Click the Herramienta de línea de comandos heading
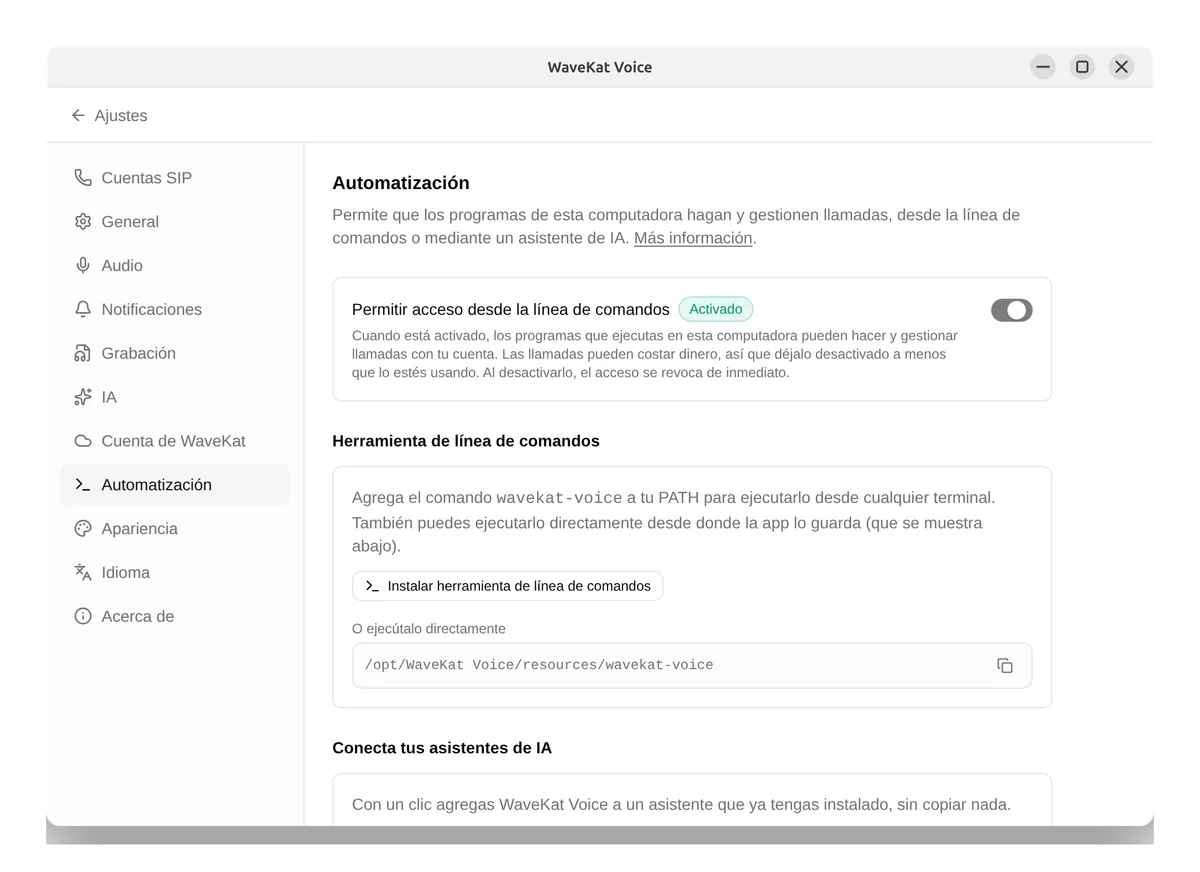The image size is (1200, 872). coord(466,441)
